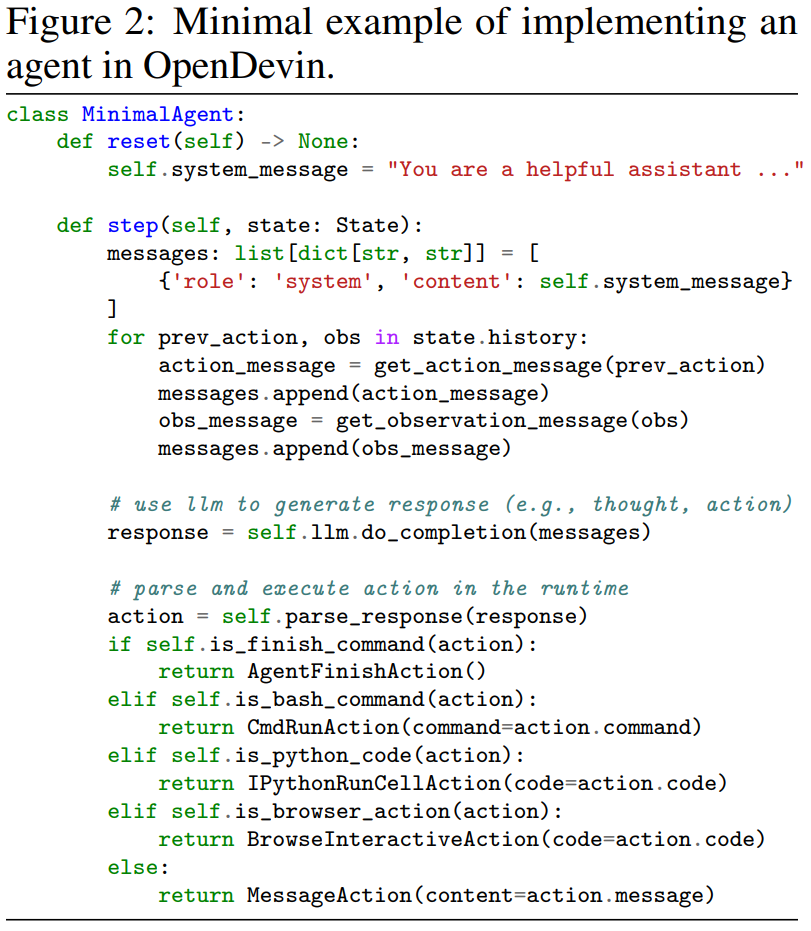811x931 pixels.
Task: Click the 'role' dictionary key
Action: pos(208,281)
